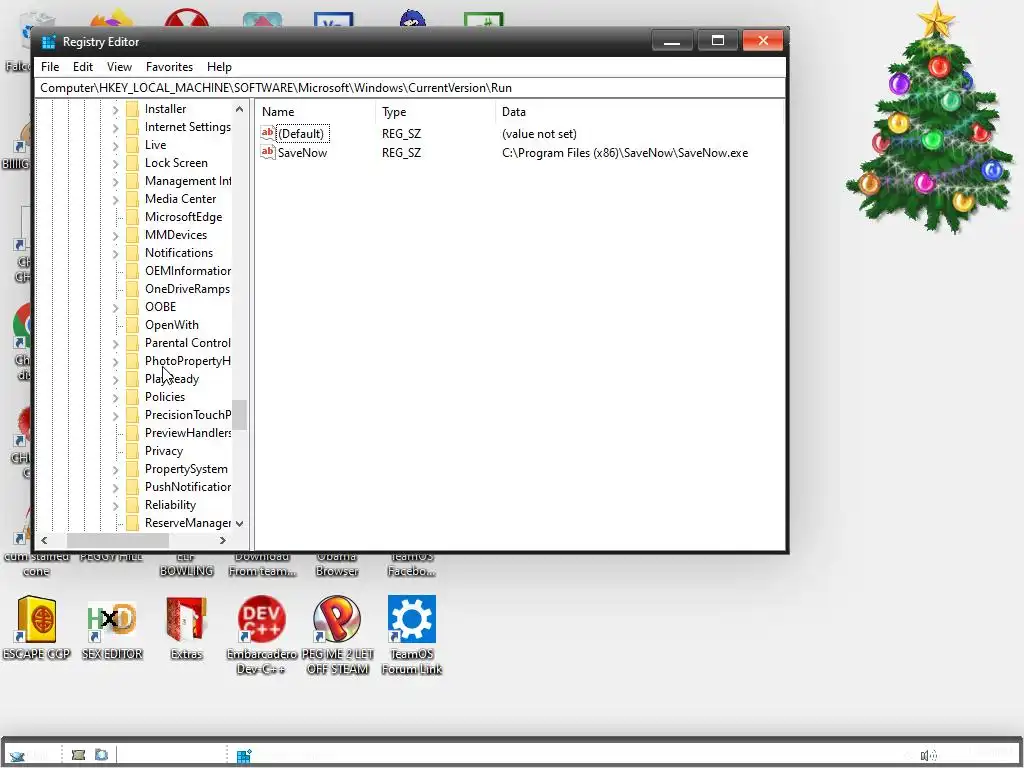This screenshot has height=768, width=1024.
Task: Expand the Notifications key
Action: (116, 253)
